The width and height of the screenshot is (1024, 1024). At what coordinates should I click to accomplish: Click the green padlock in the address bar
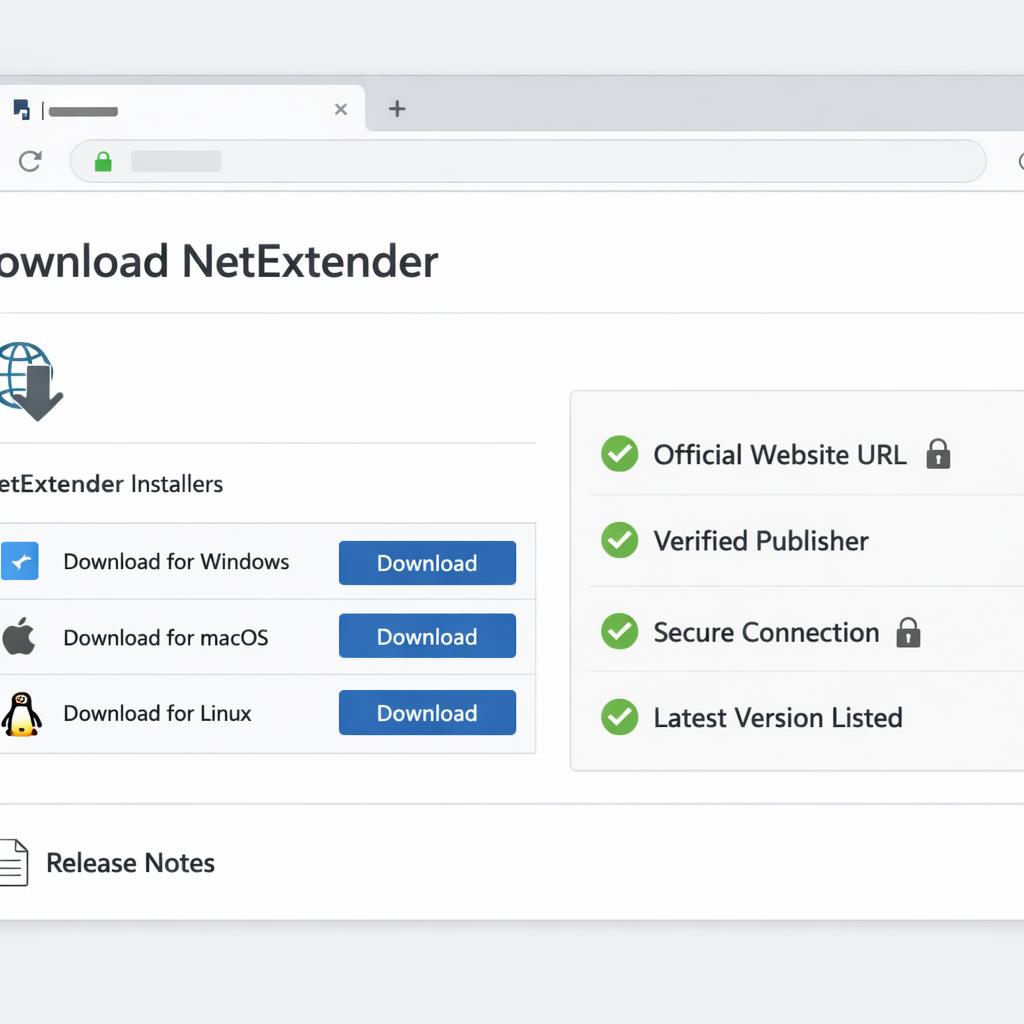[x=103, y=161]
